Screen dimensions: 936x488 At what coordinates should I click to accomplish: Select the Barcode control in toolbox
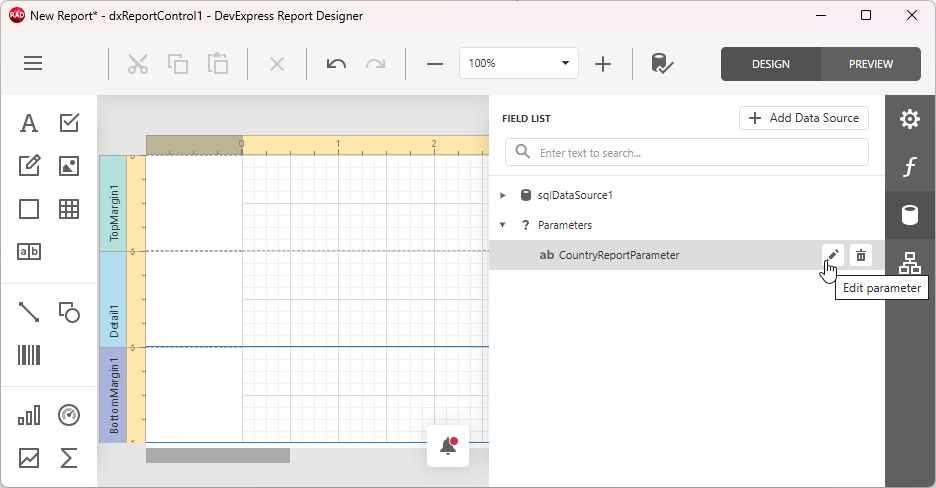(x=29, y=355)
